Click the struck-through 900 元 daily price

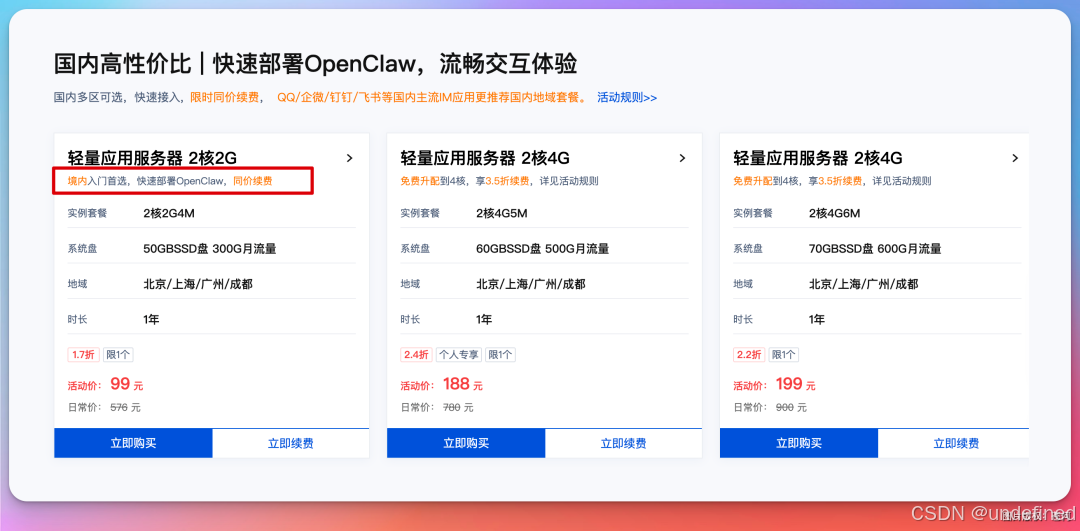[x=791, y=407]
